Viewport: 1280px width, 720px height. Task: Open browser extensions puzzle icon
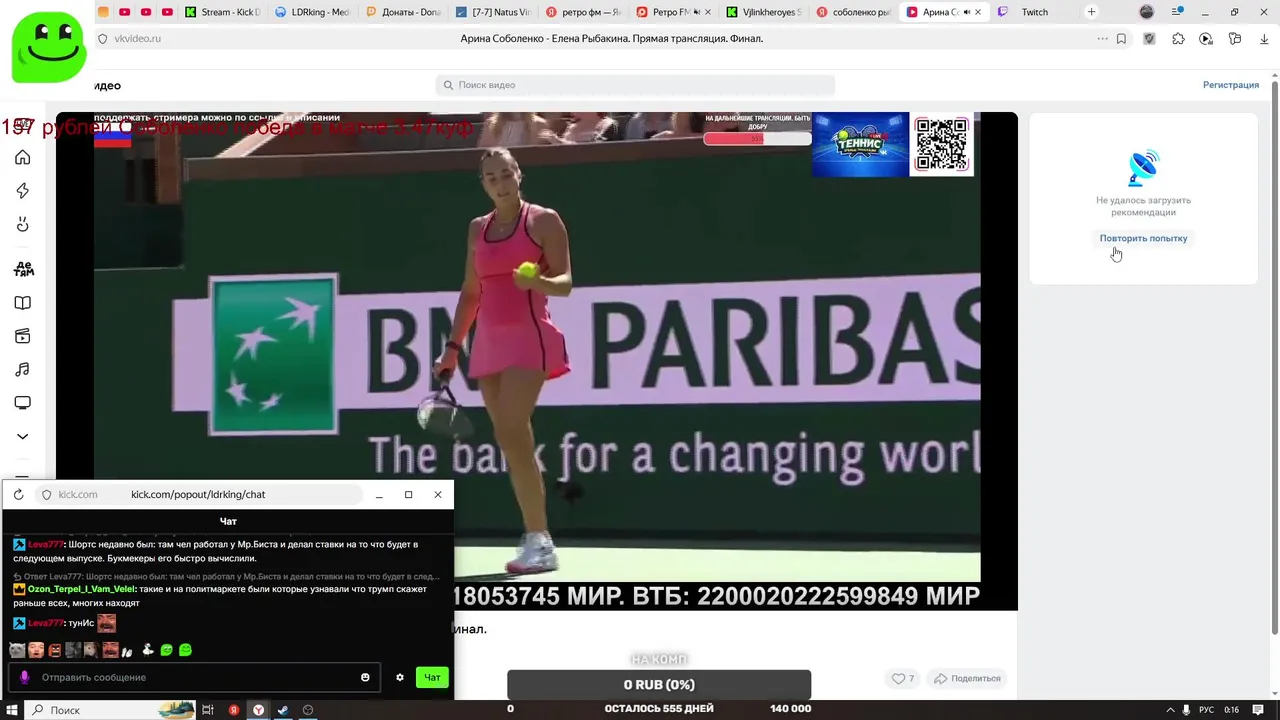[1178, 39]
